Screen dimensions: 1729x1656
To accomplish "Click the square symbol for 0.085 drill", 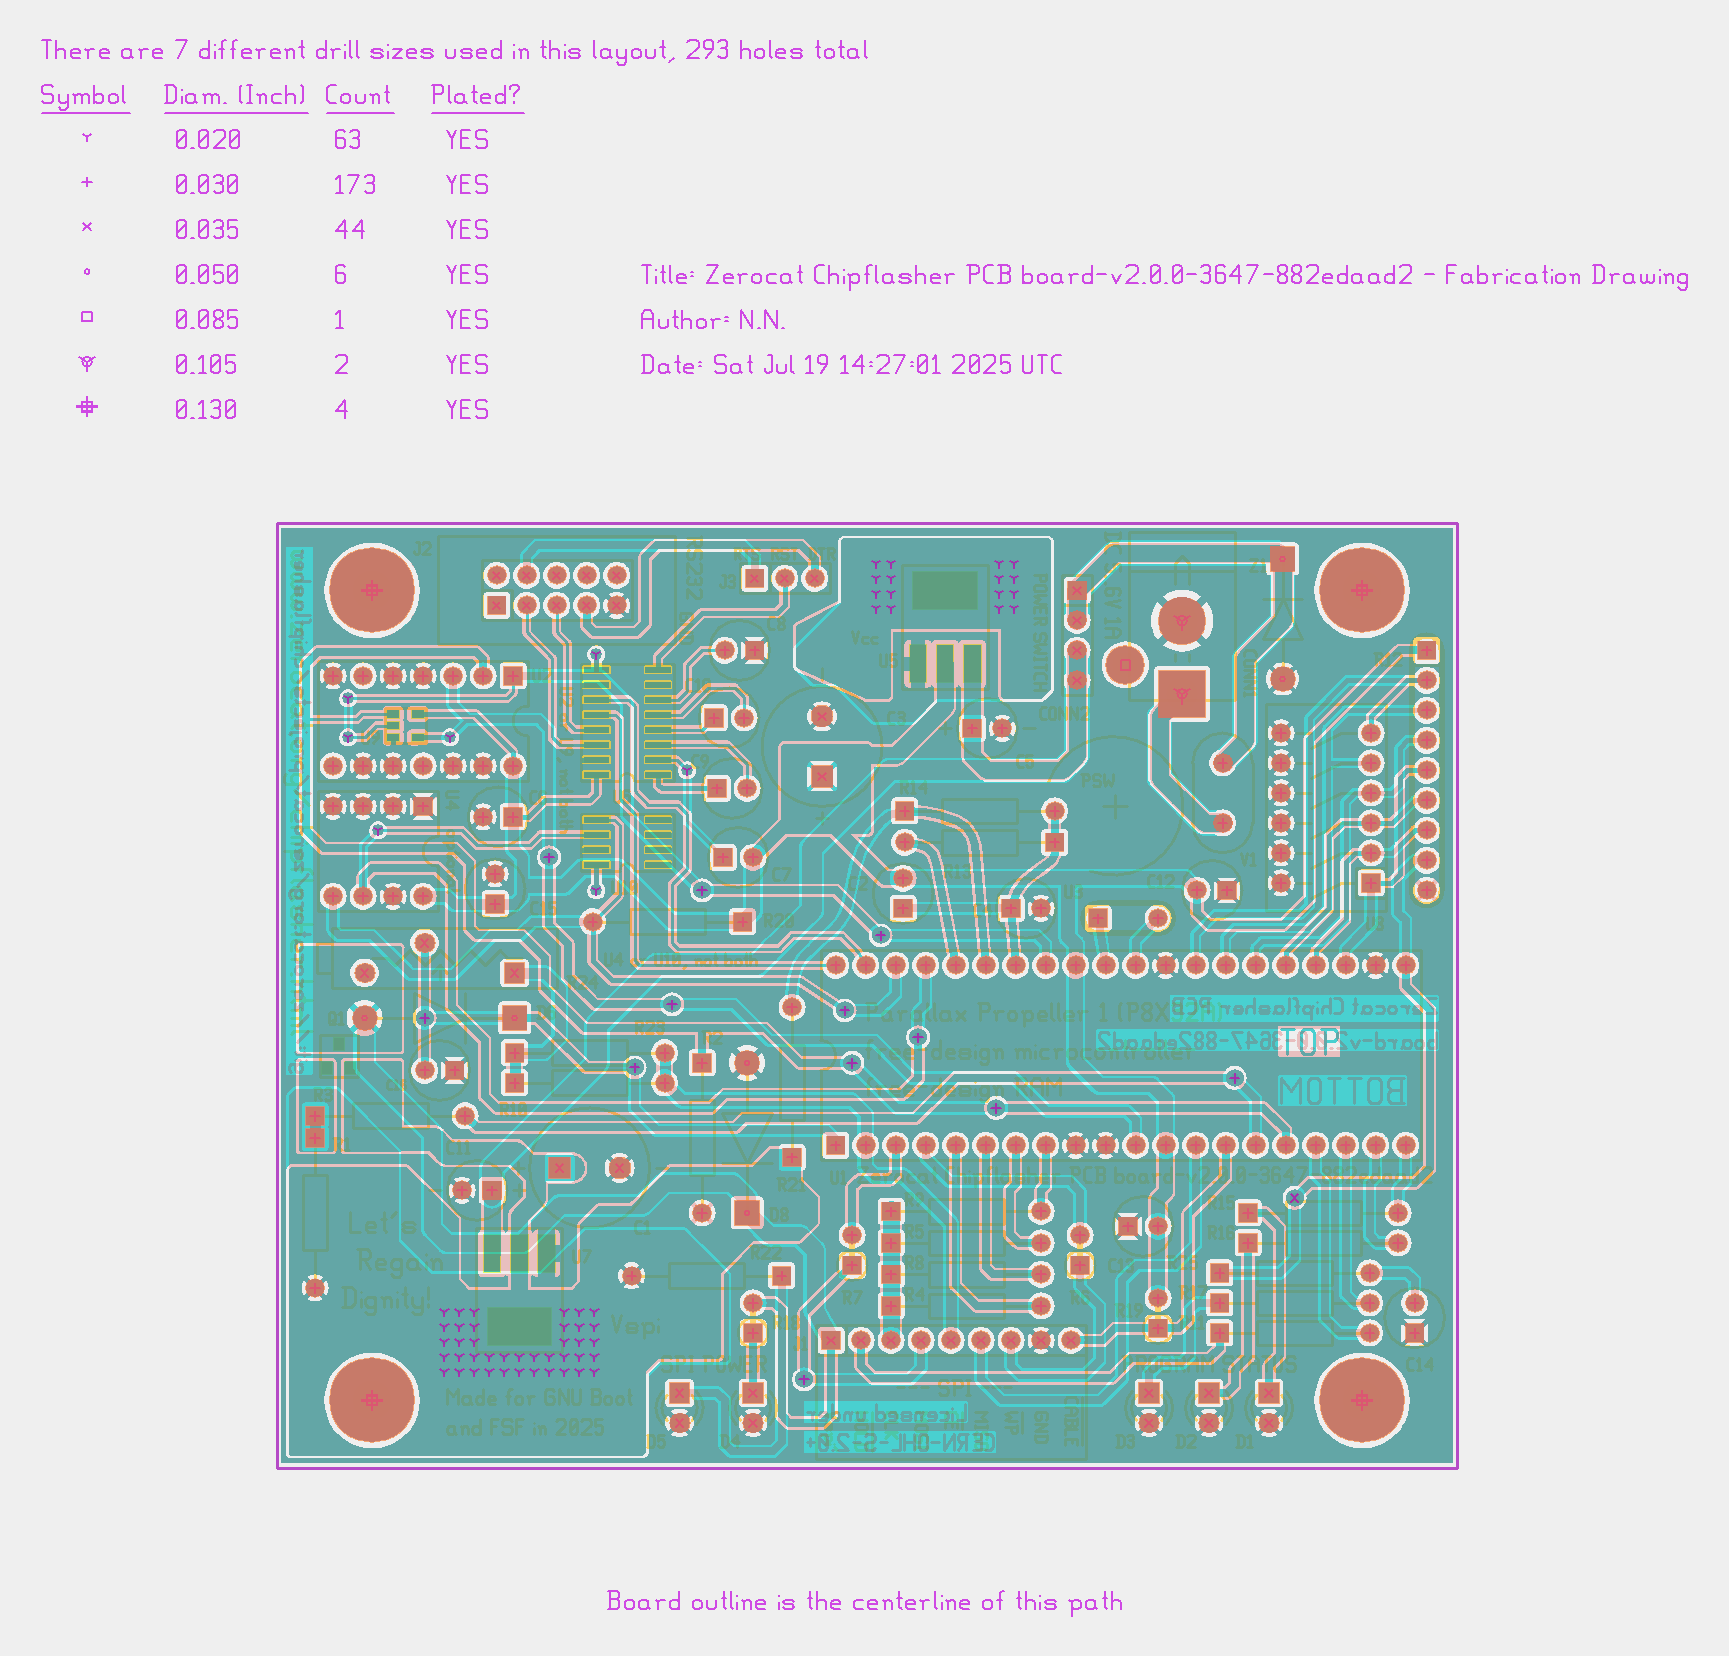I will tap(87, 317).
